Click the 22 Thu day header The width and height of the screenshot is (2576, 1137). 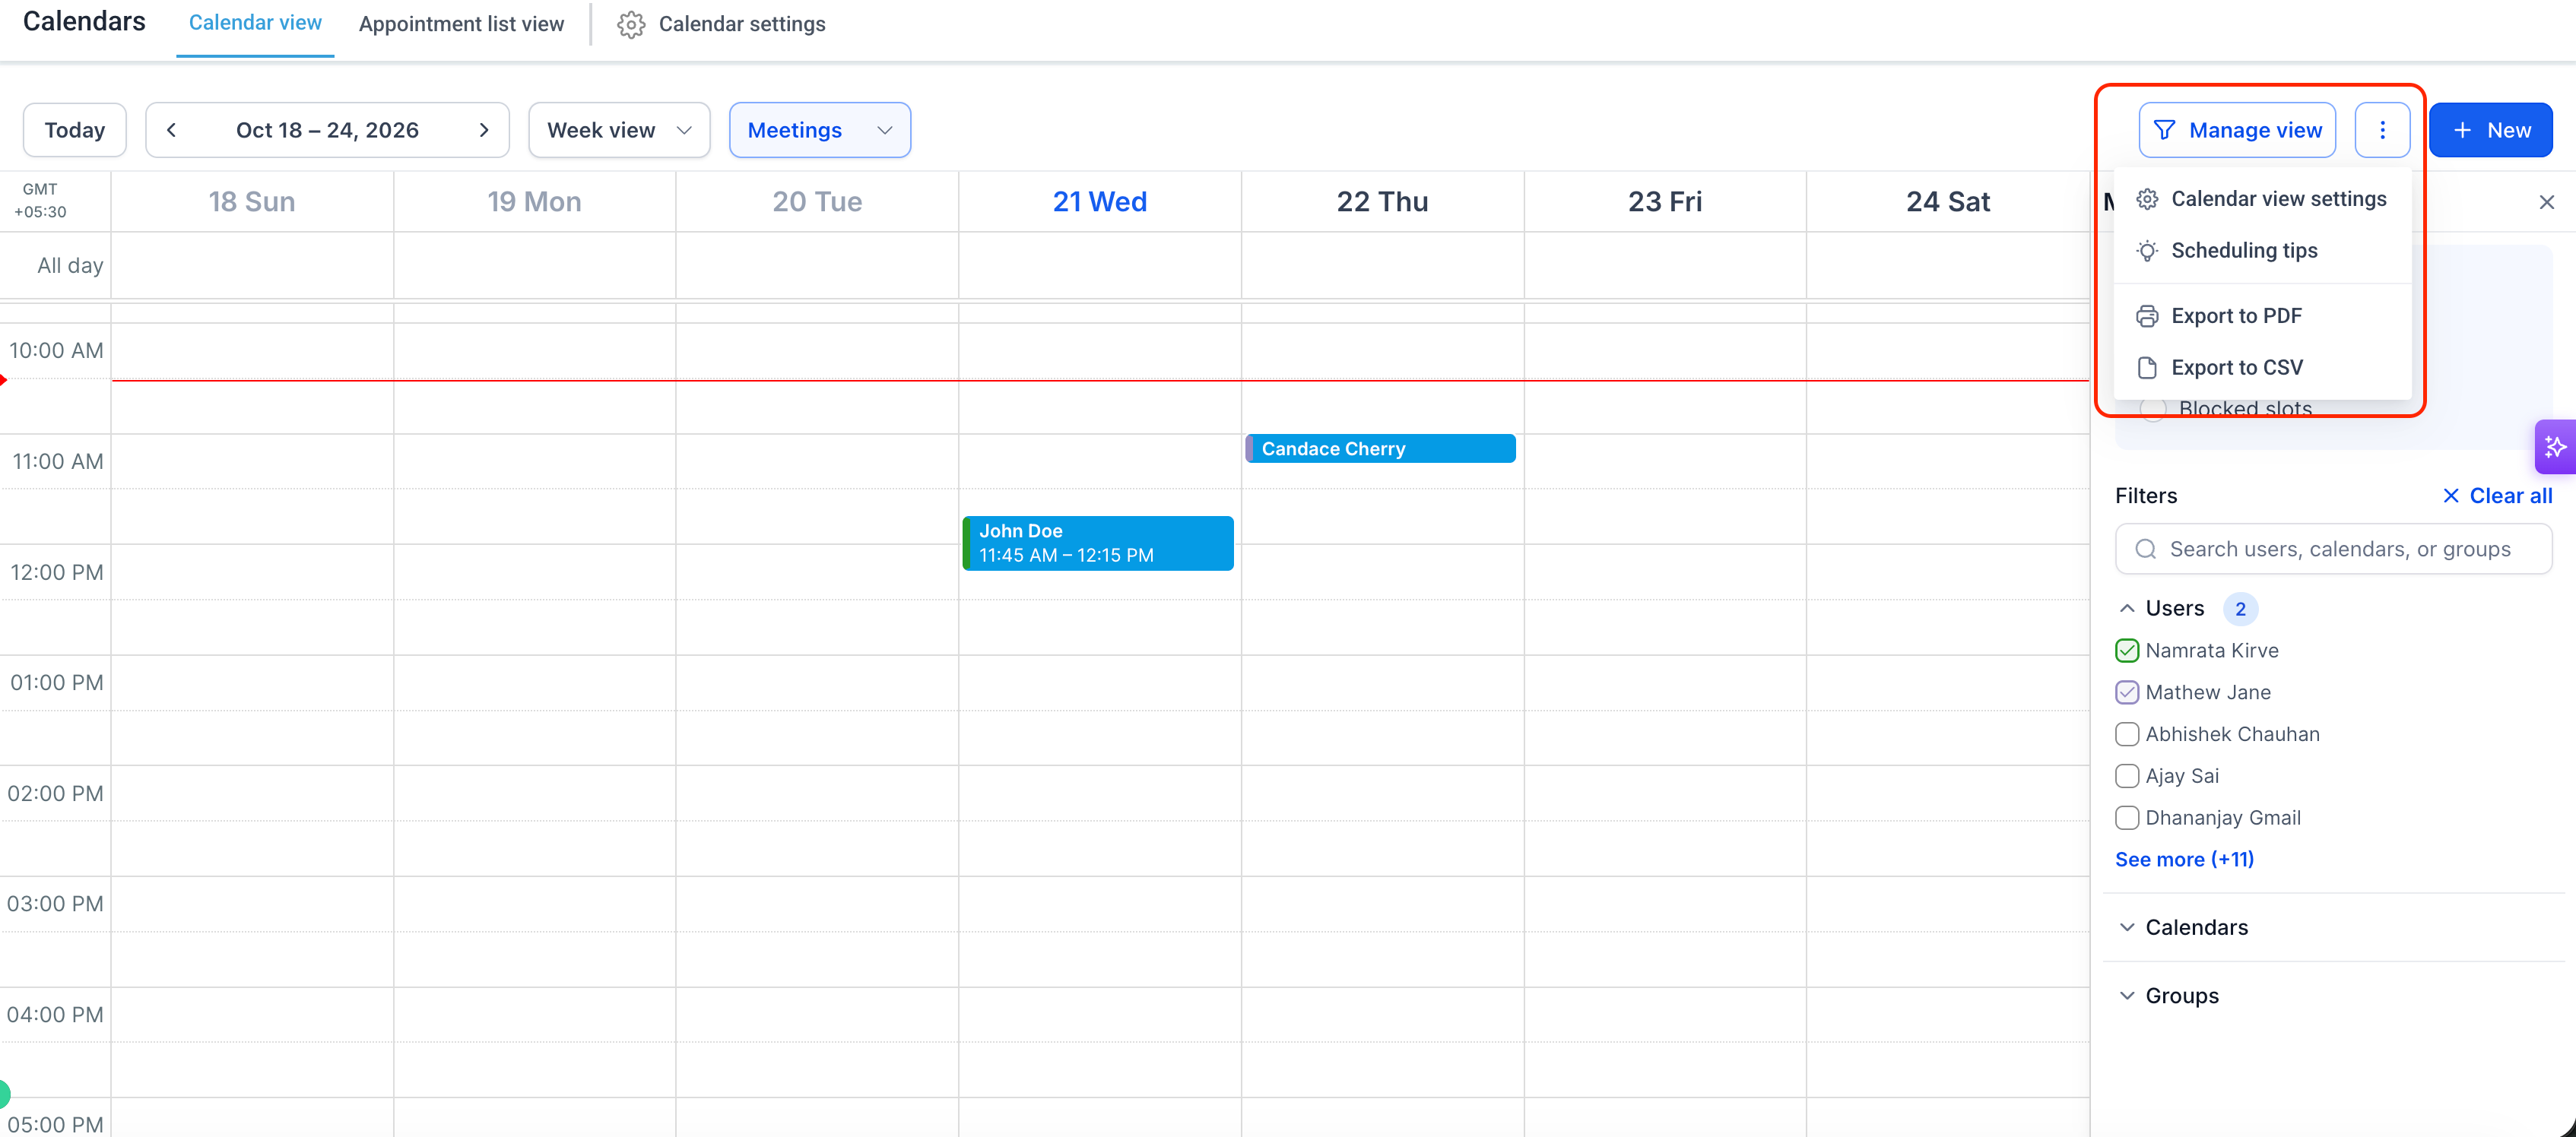click(x=1382, y=202)
